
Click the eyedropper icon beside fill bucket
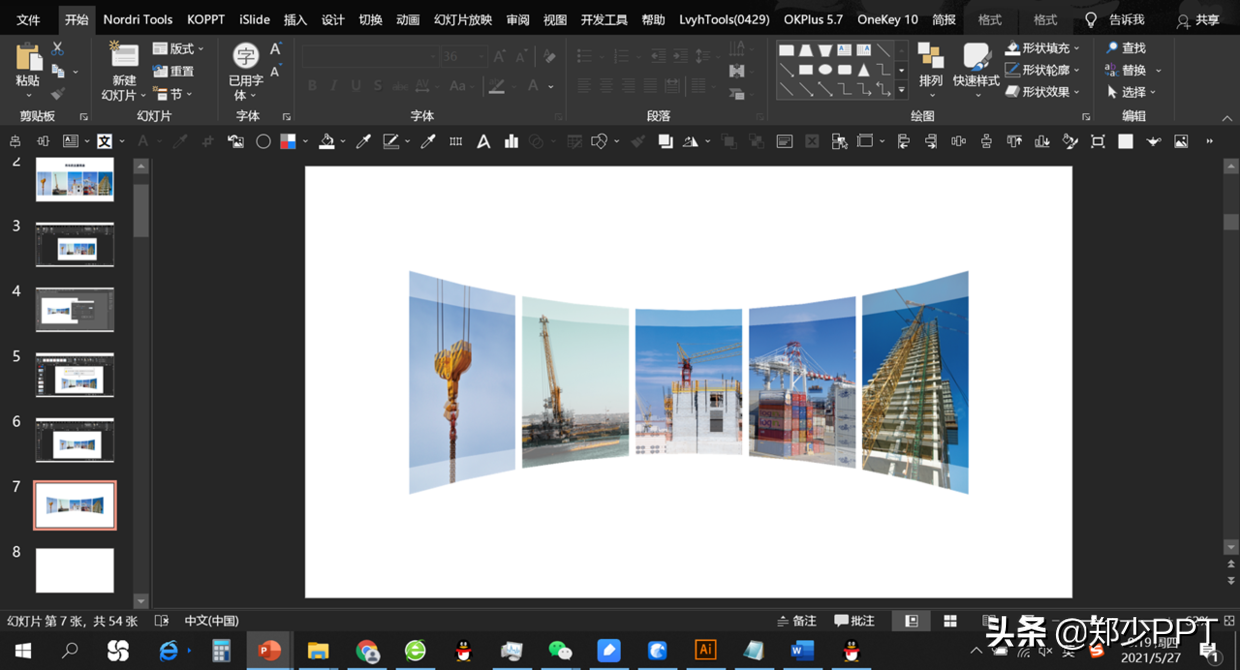363,142
